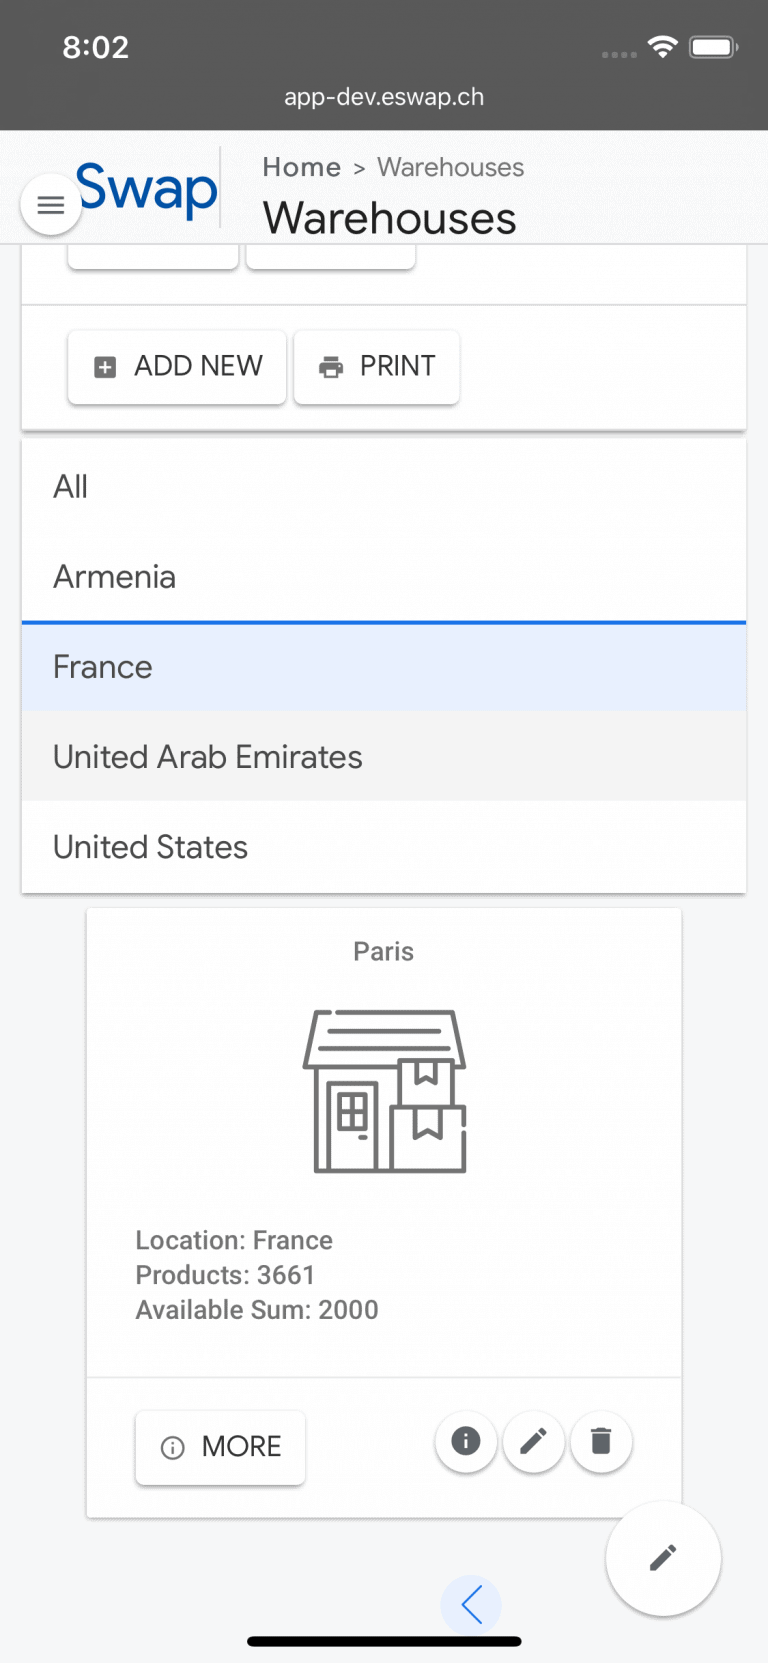Select the France tab
The height and width of the screenshot is (1663, 768).
click(103, 667)
